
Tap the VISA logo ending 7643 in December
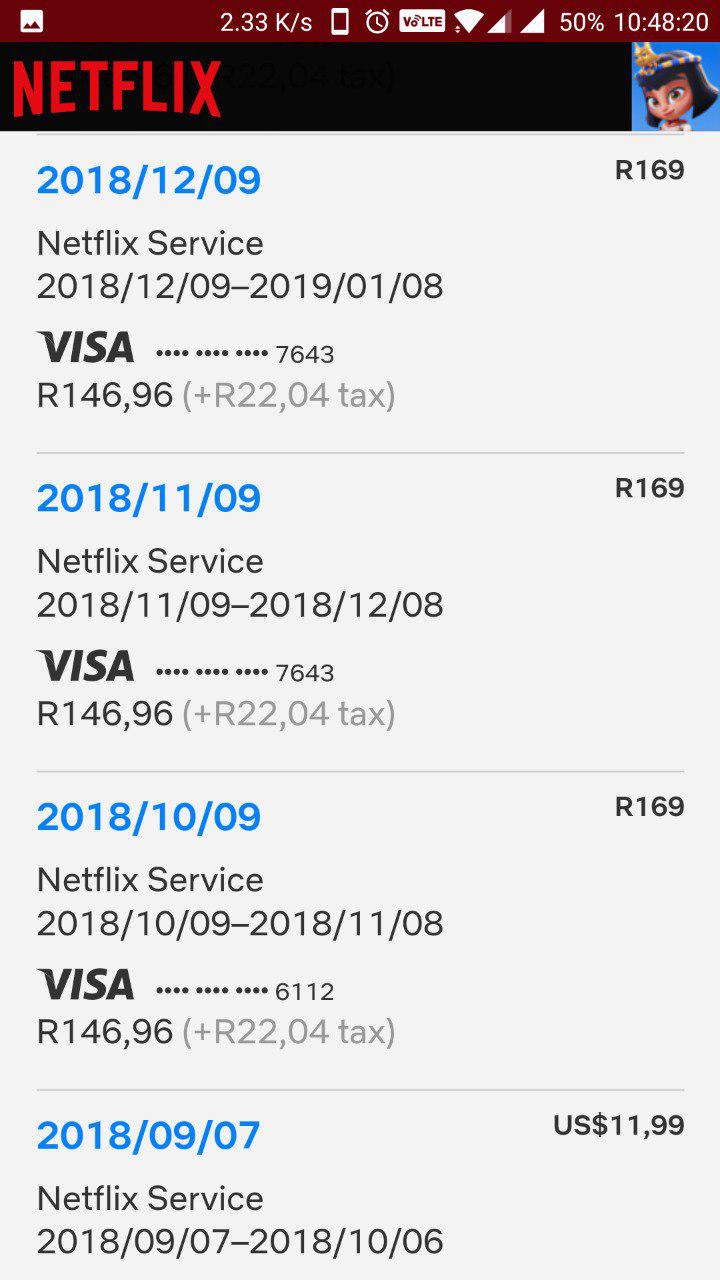click(x=86, y=348)
